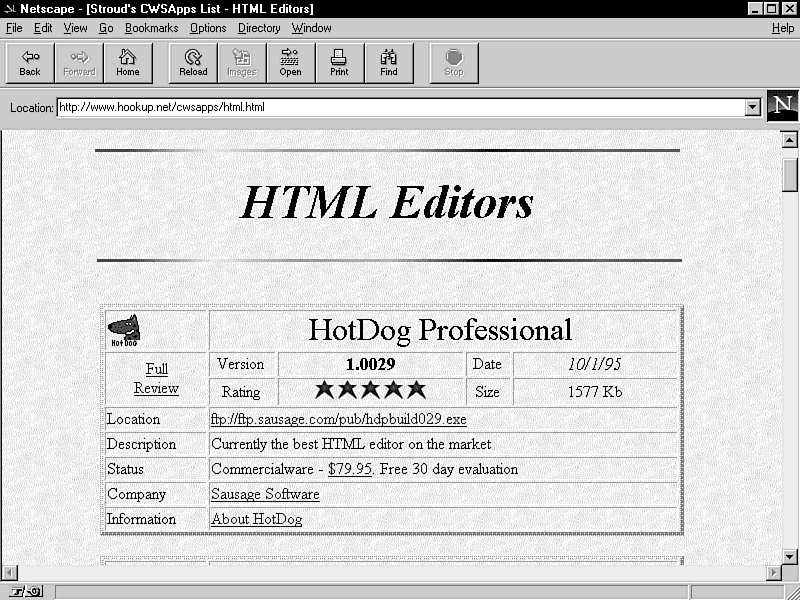Viewport: 800px width, 600px height.
Task: Expand the Location history dropdown arrow
Action: 752,107
